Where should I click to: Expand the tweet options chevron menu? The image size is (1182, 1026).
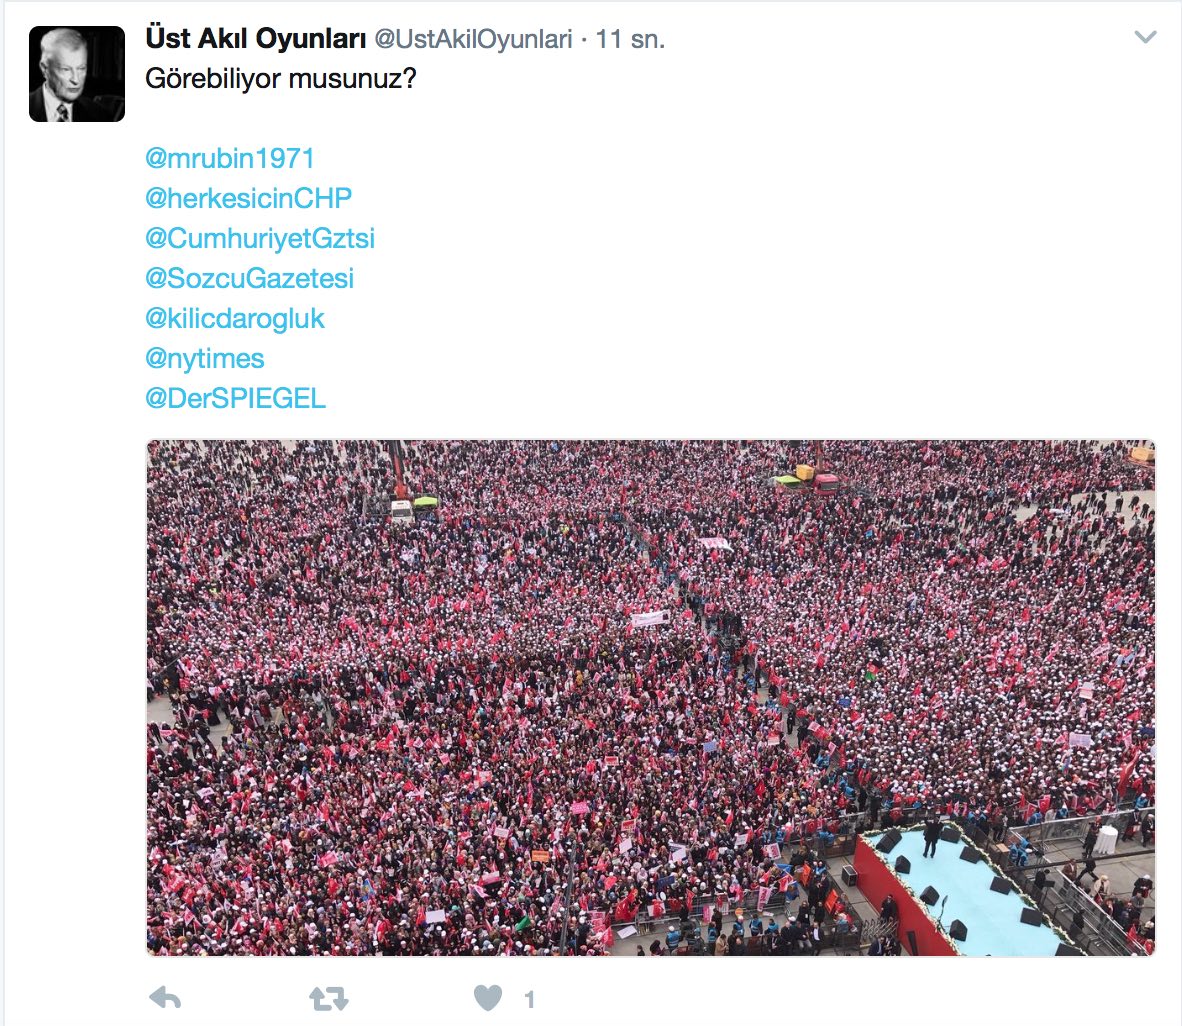(1145, 37)
